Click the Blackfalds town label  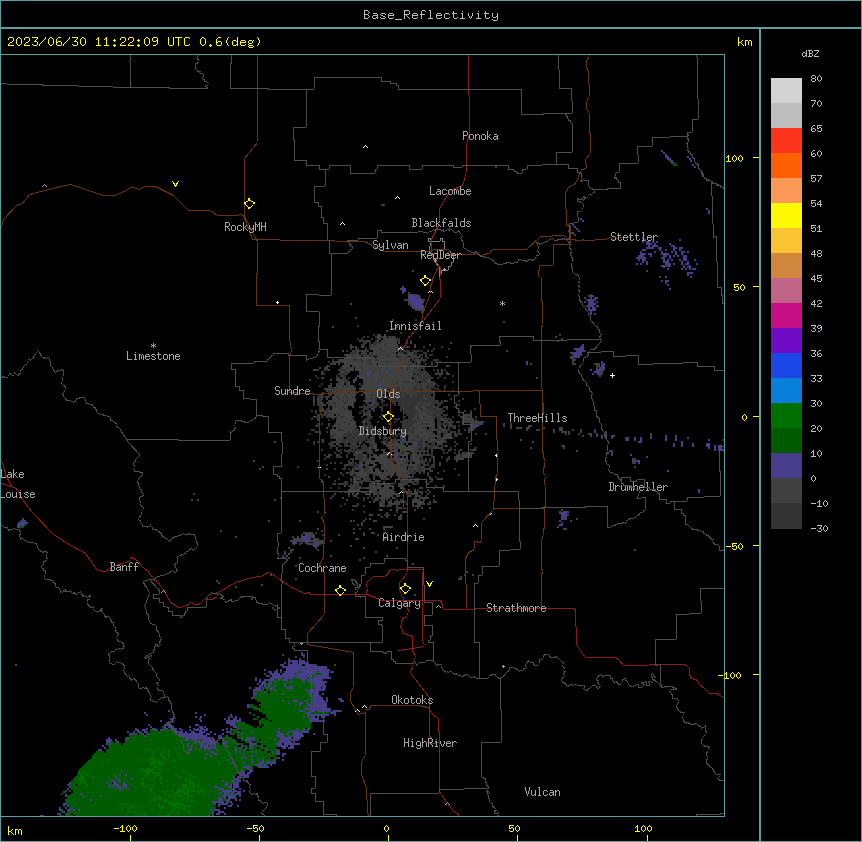coord(441,223)
